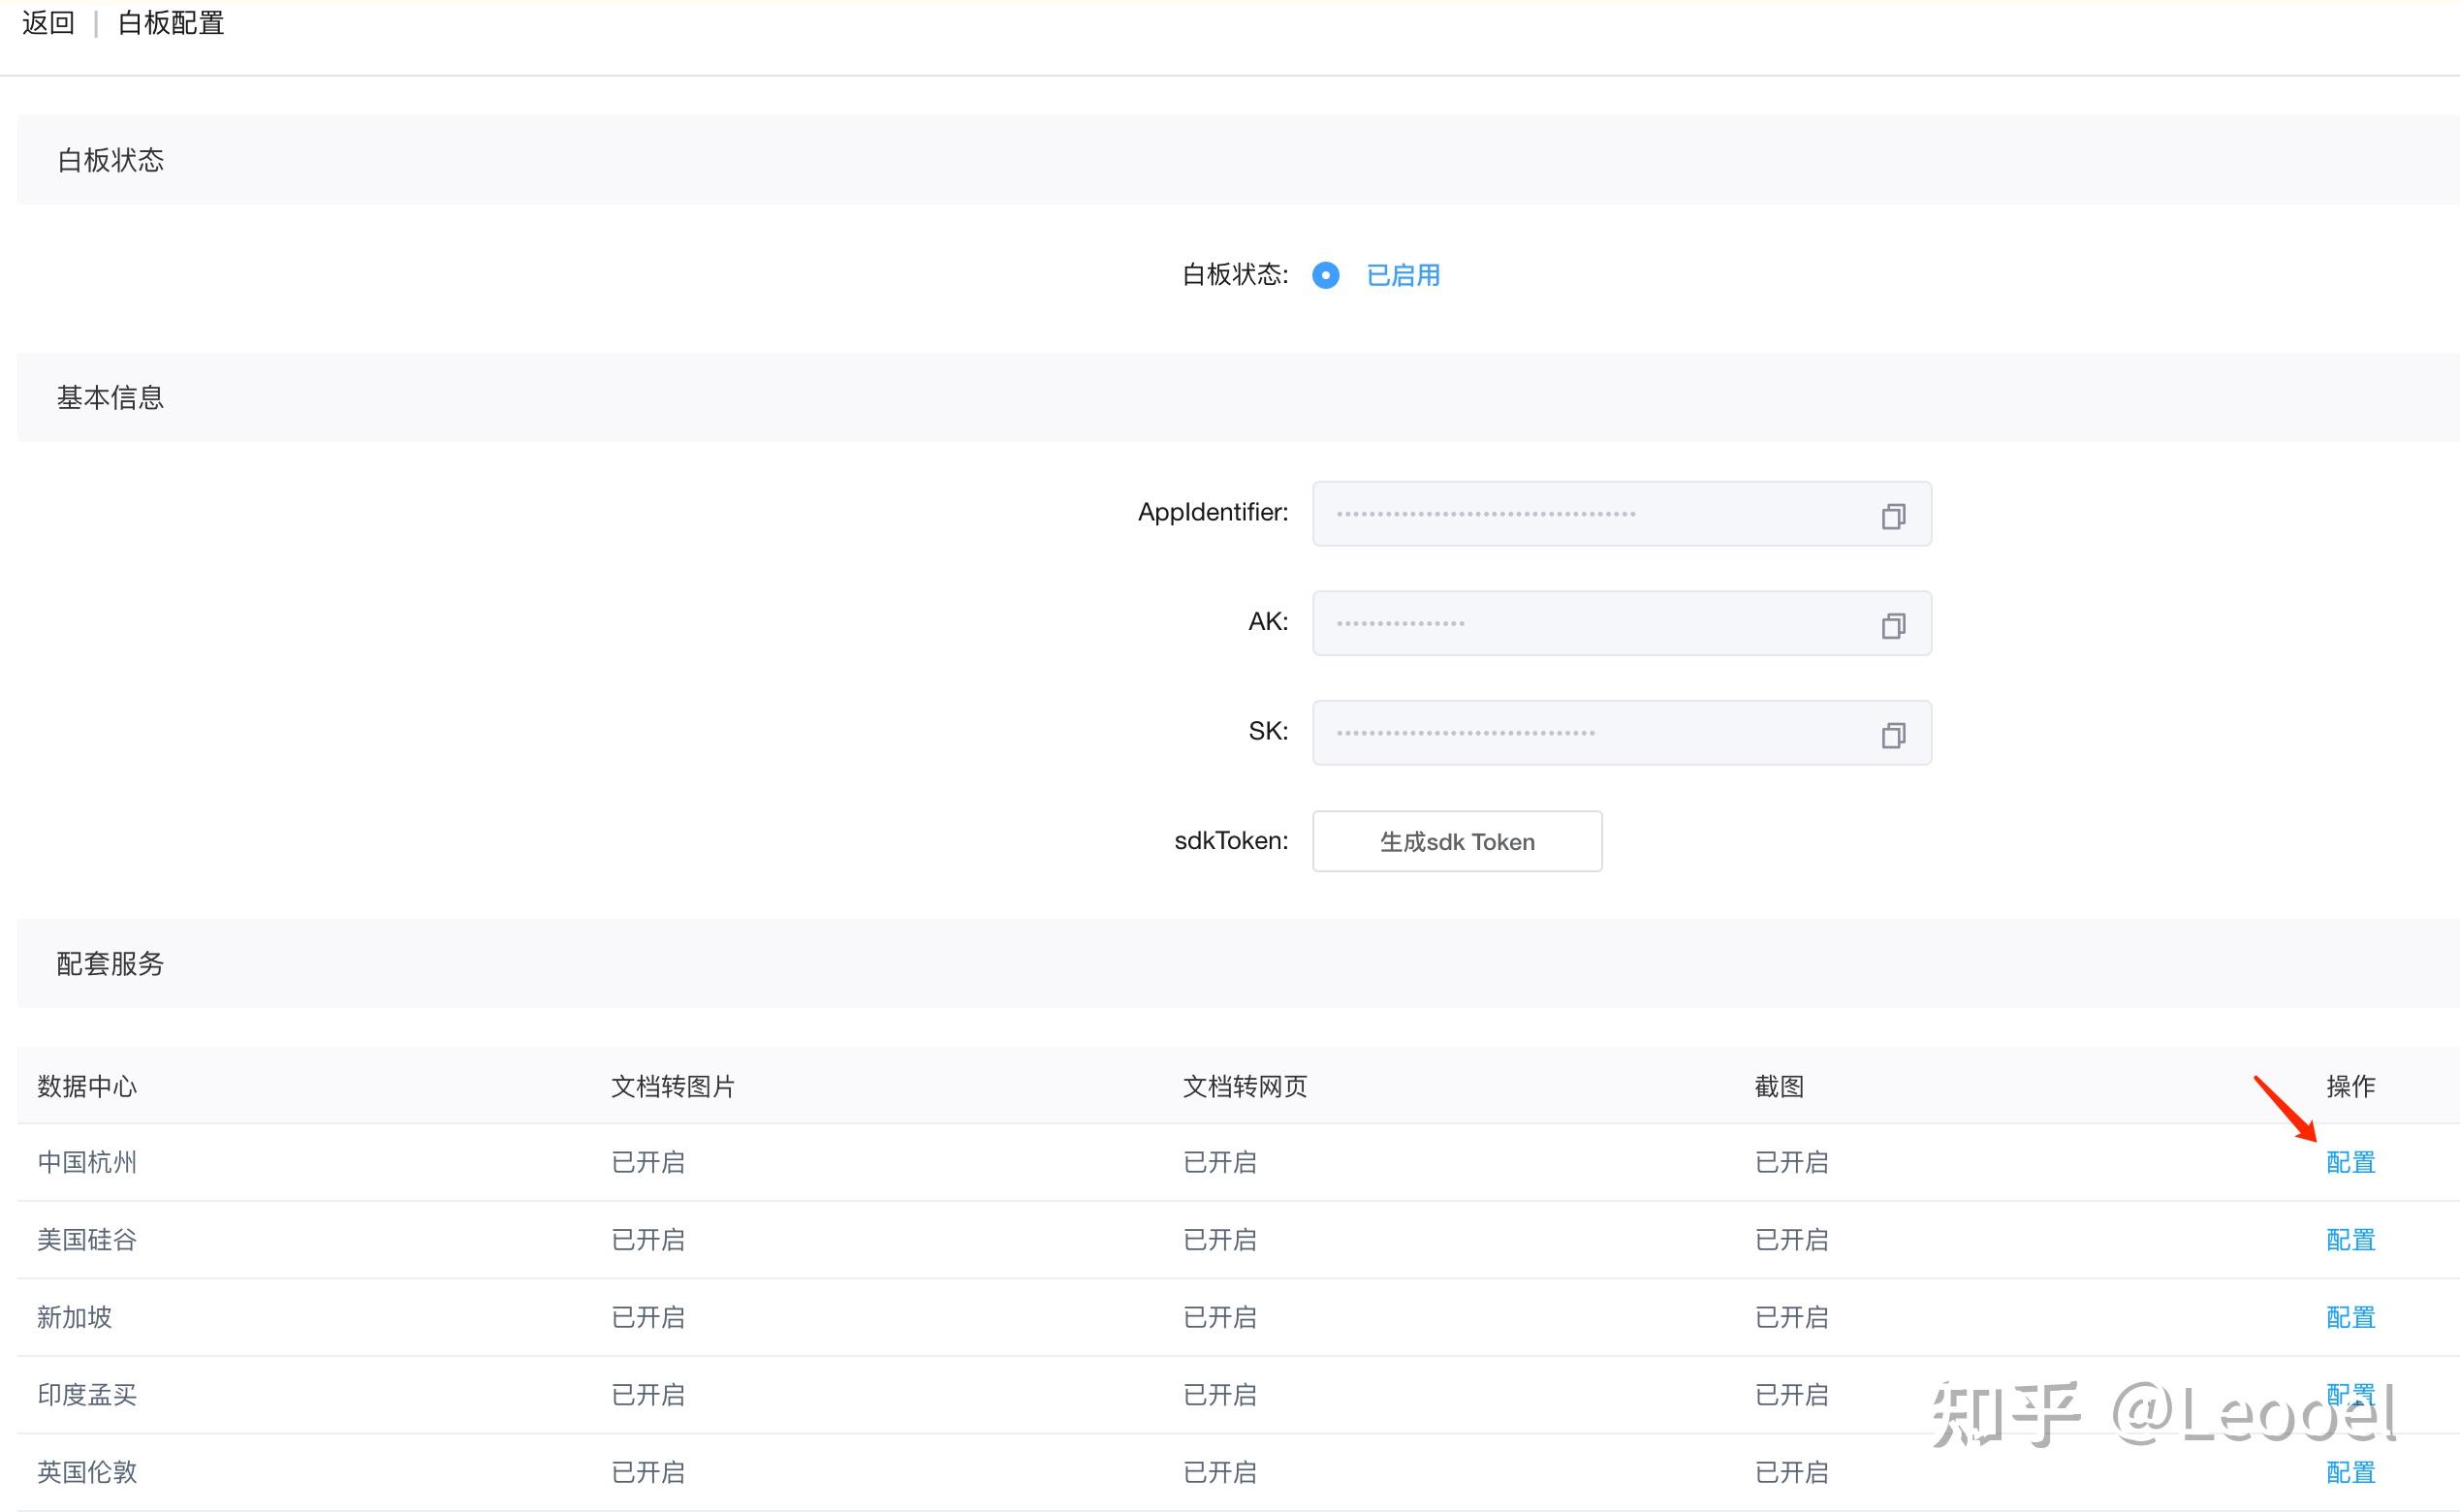Open 配置 for 中国杭州 data center
2460x1512 pixels.
tap(2350, 1162)
